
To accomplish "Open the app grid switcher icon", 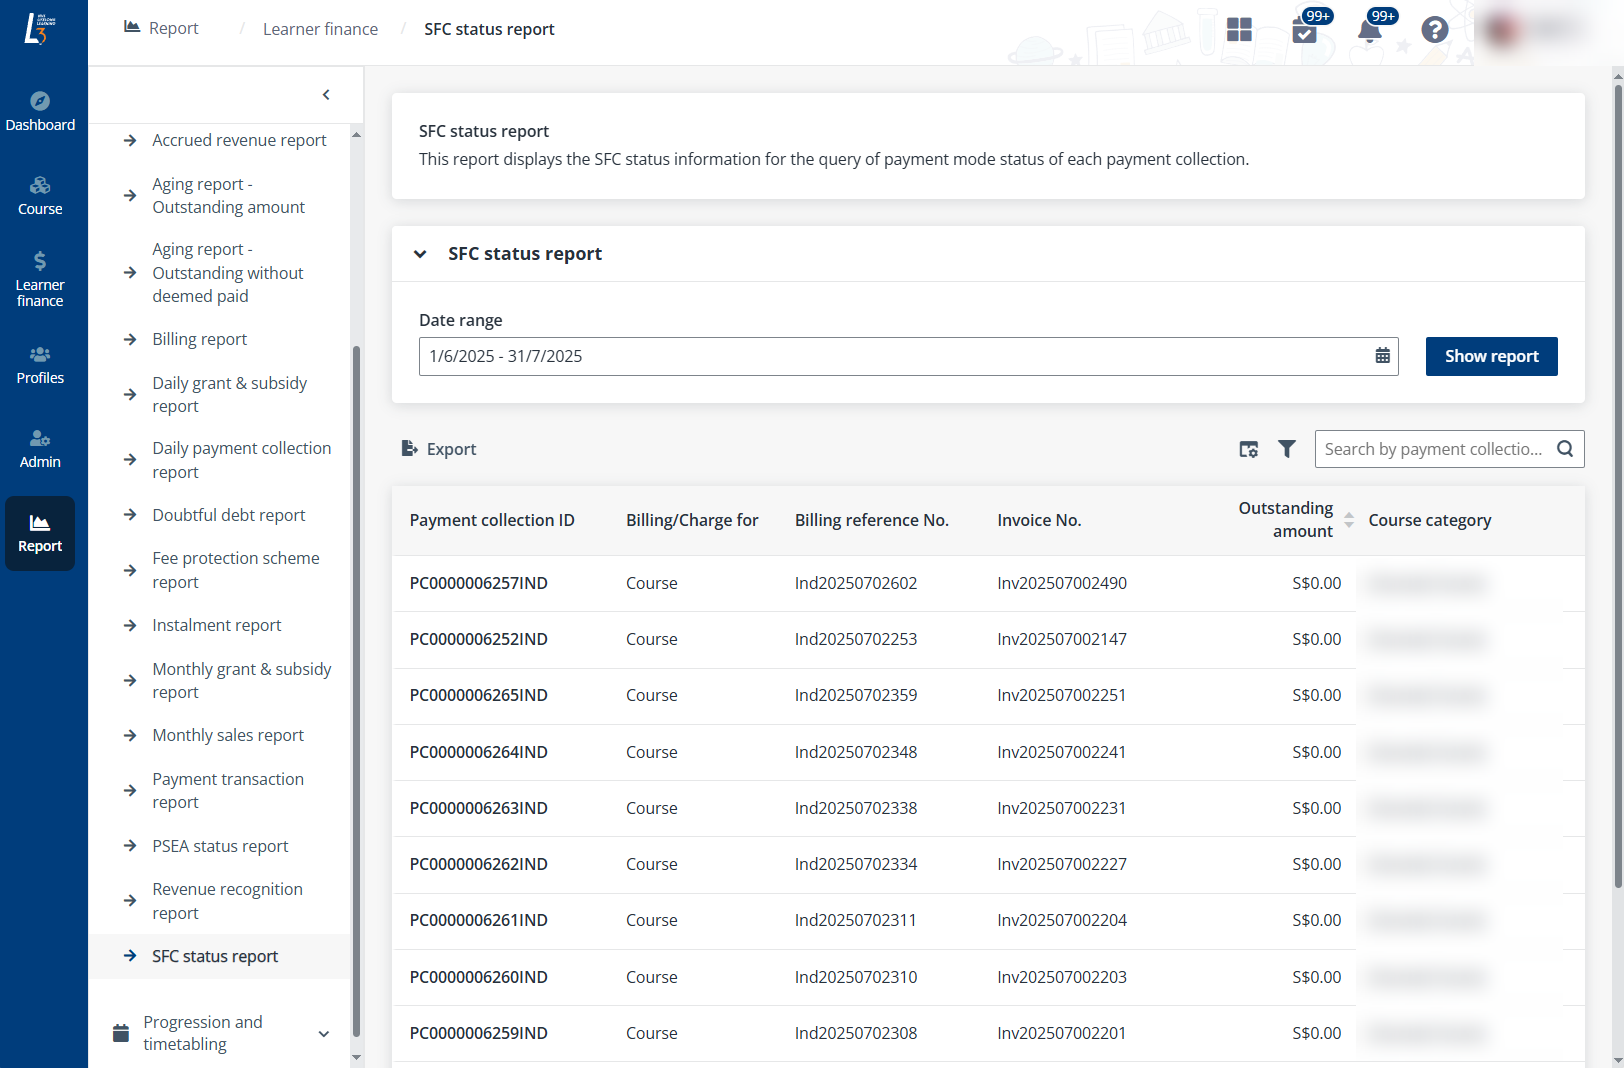I will tap(1239, 30).
